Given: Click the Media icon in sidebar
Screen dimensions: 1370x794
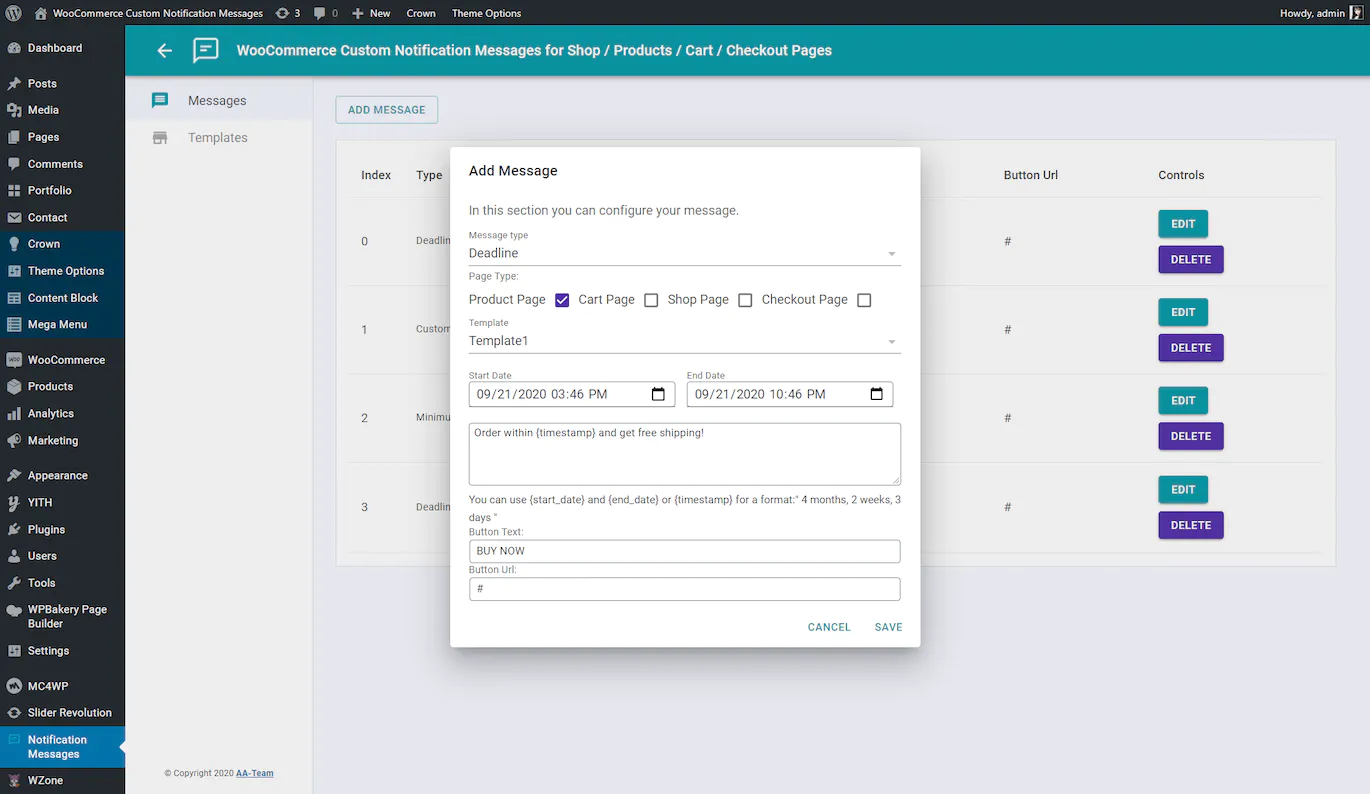Looking at the screenshot, I should click(x=14, y=110).
